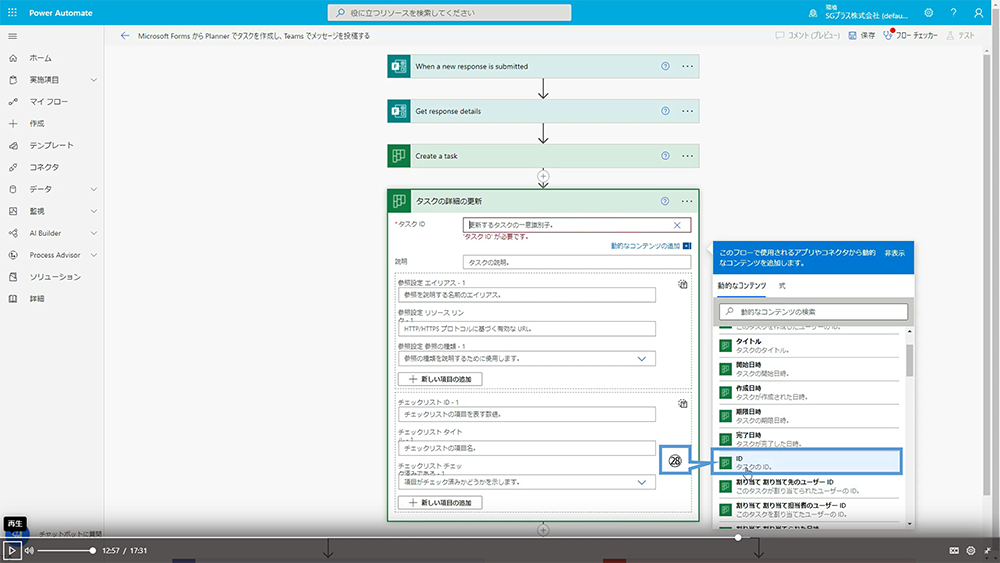Click dynamic content list scrollbar down arrow
Viewport: 1000px width, 563px height.
pyautogui.click(x=909, y=524)
